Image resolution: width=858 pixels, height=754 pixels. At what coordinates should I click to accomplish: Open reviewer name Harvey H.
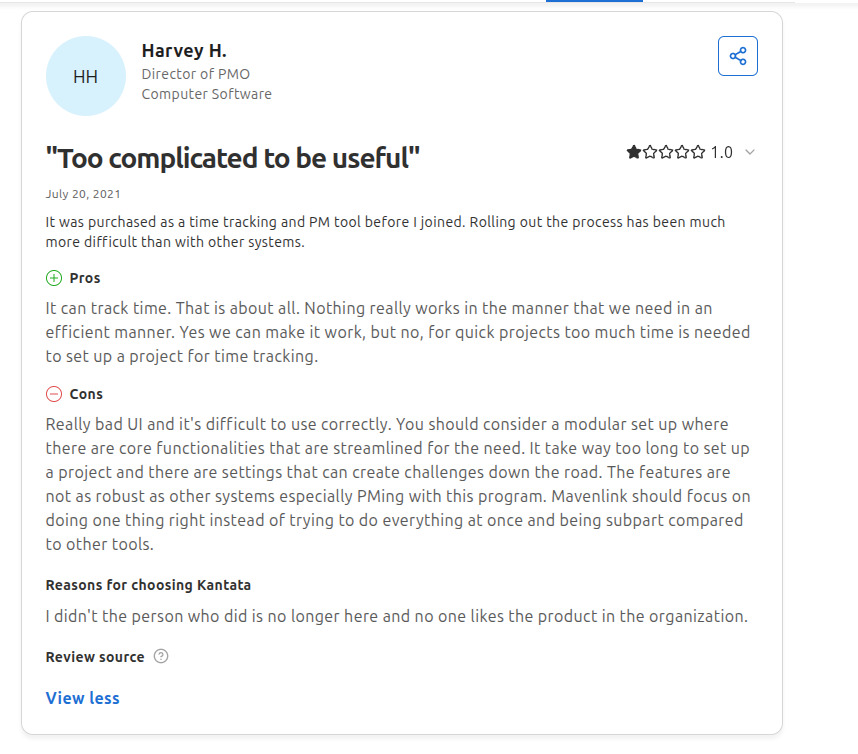coord(184,51)
